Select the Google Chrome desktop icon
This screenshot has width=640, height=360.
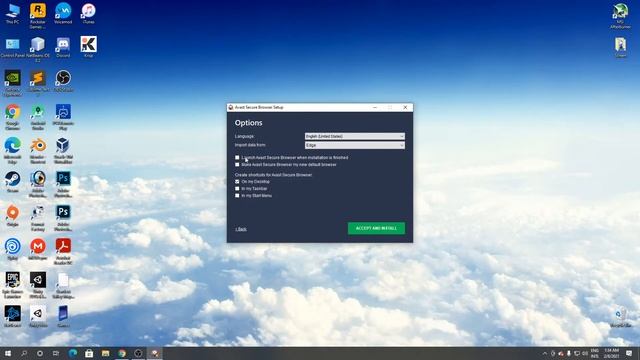point(13,117)
